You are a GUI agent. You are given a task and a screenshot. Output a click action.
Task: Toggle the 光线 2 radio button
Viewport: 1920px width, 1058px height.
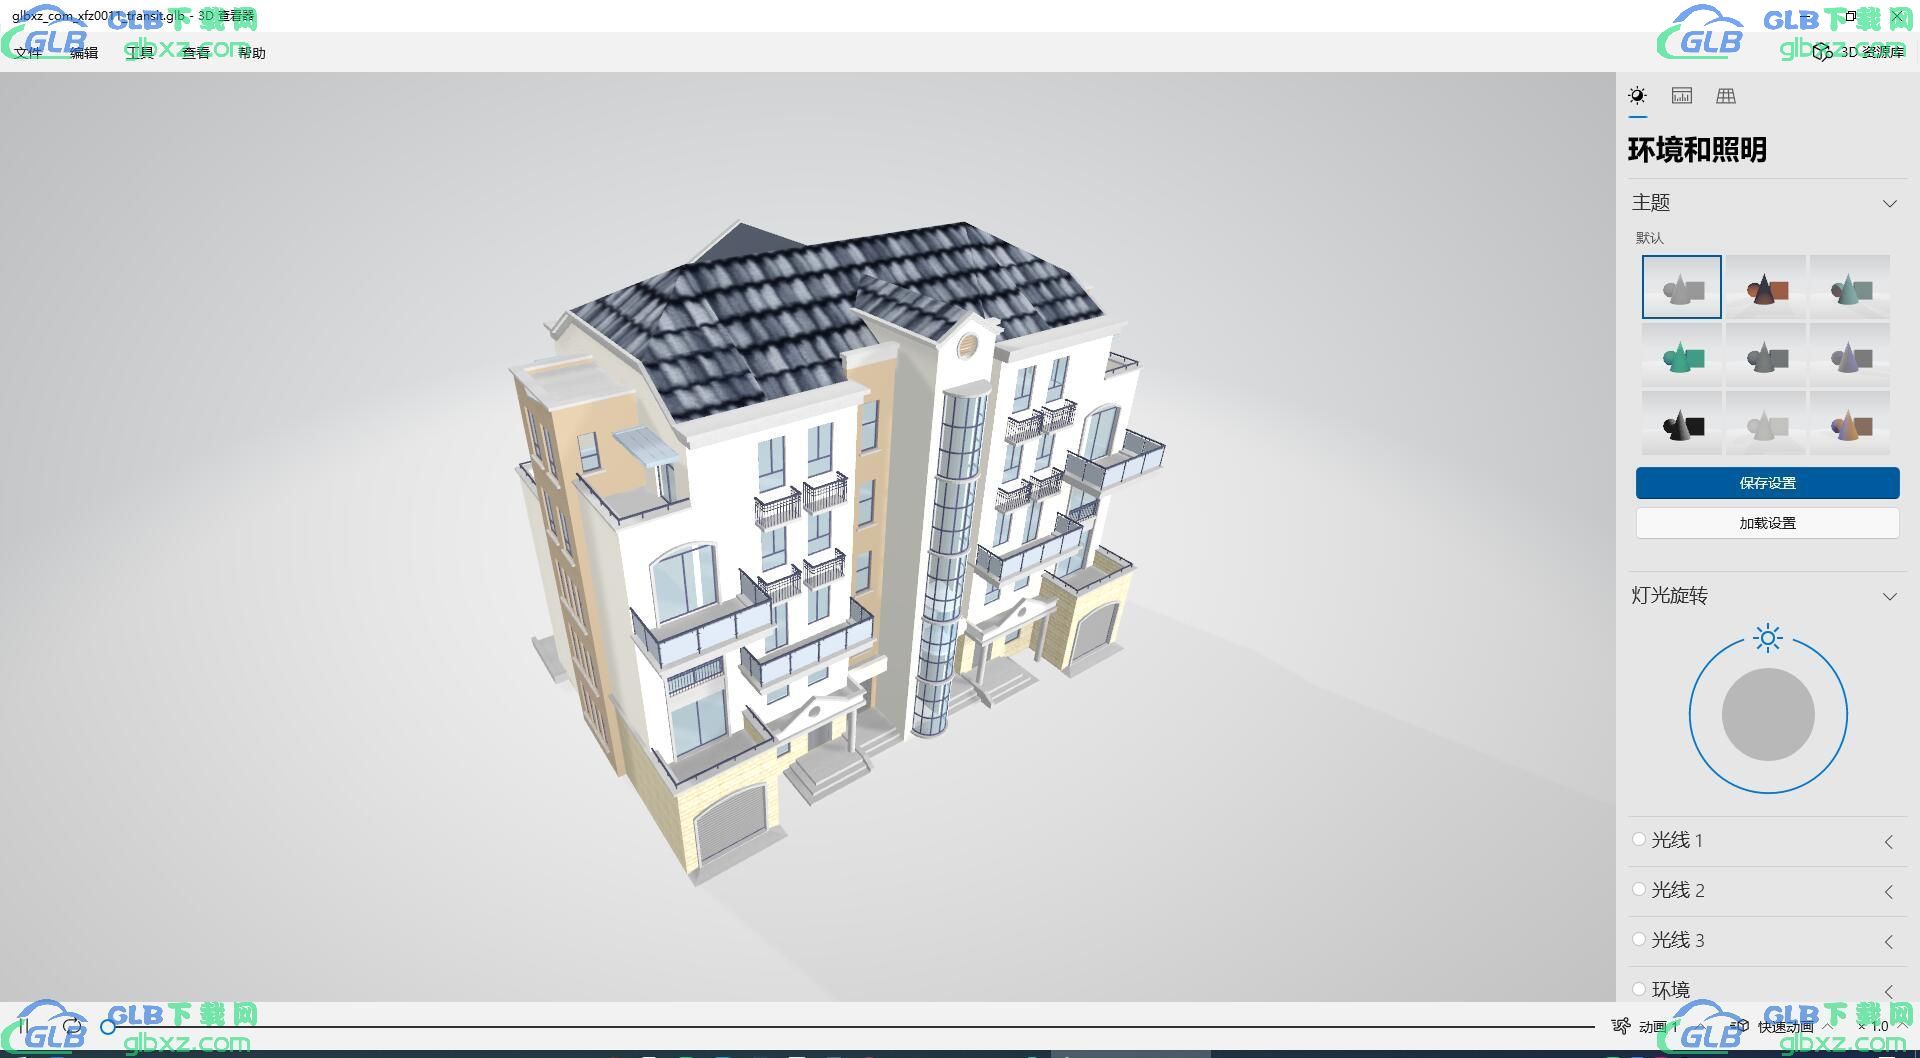pyautogui.click(x=1638, y=889)
